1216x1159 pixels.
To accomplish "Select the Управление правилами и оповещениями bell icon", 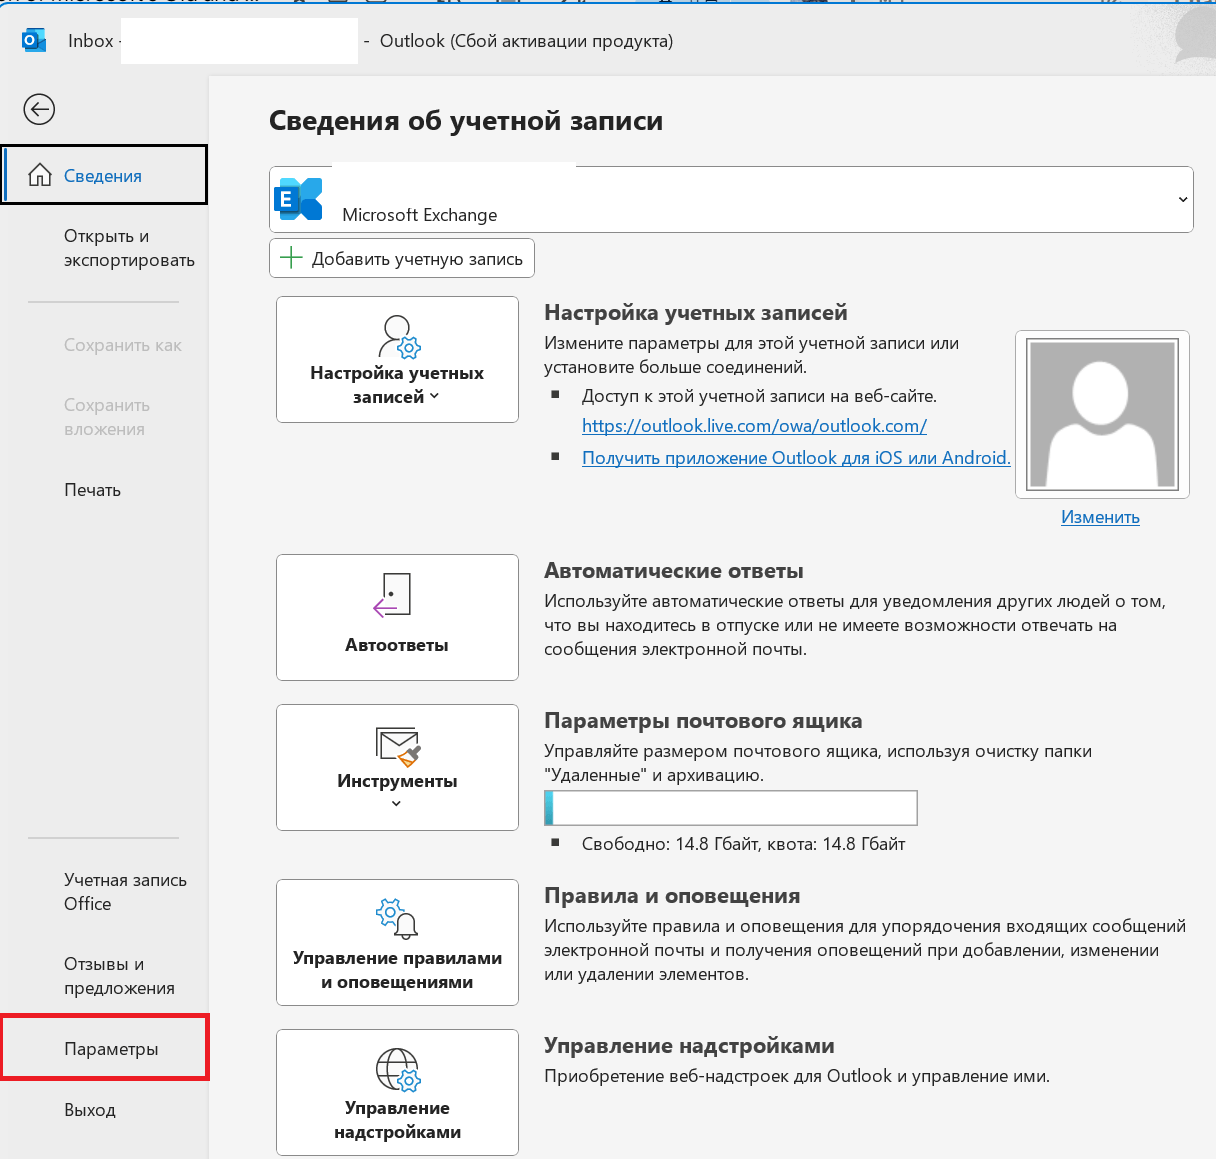I will point(396,918).
